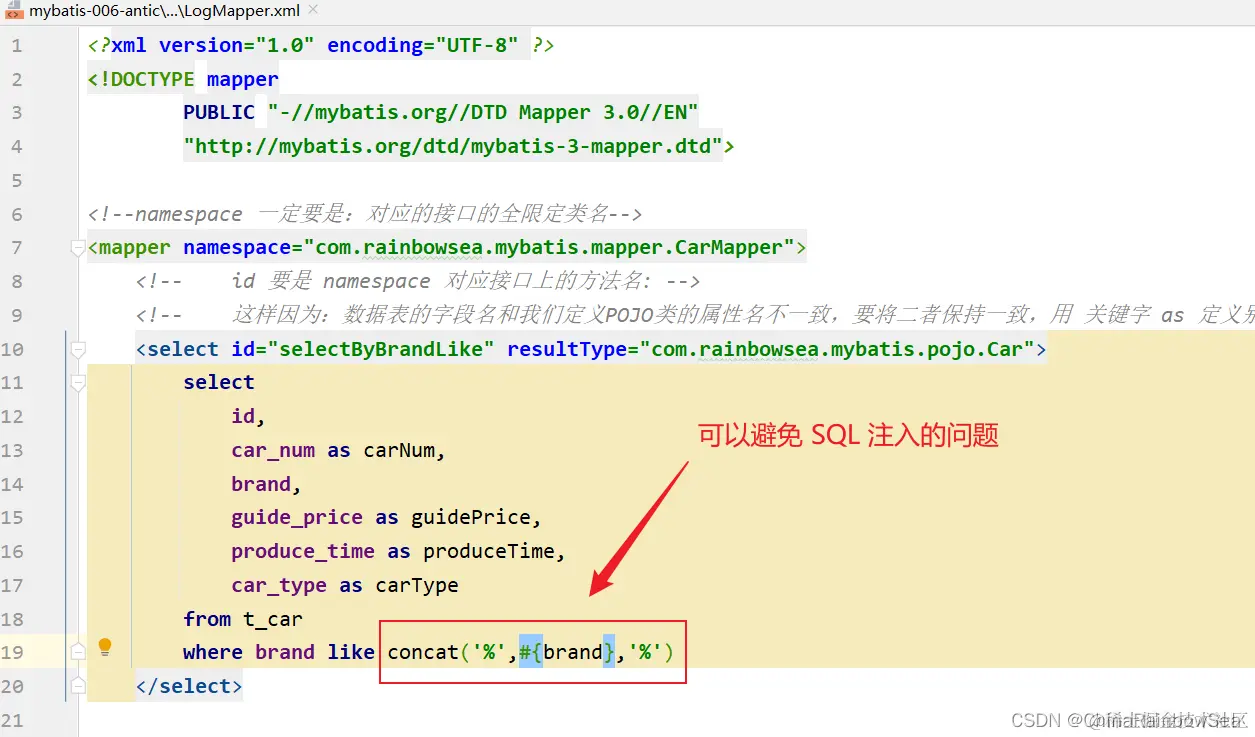Click the produce_time column name
1255x737 pixels.
(303, 551)
